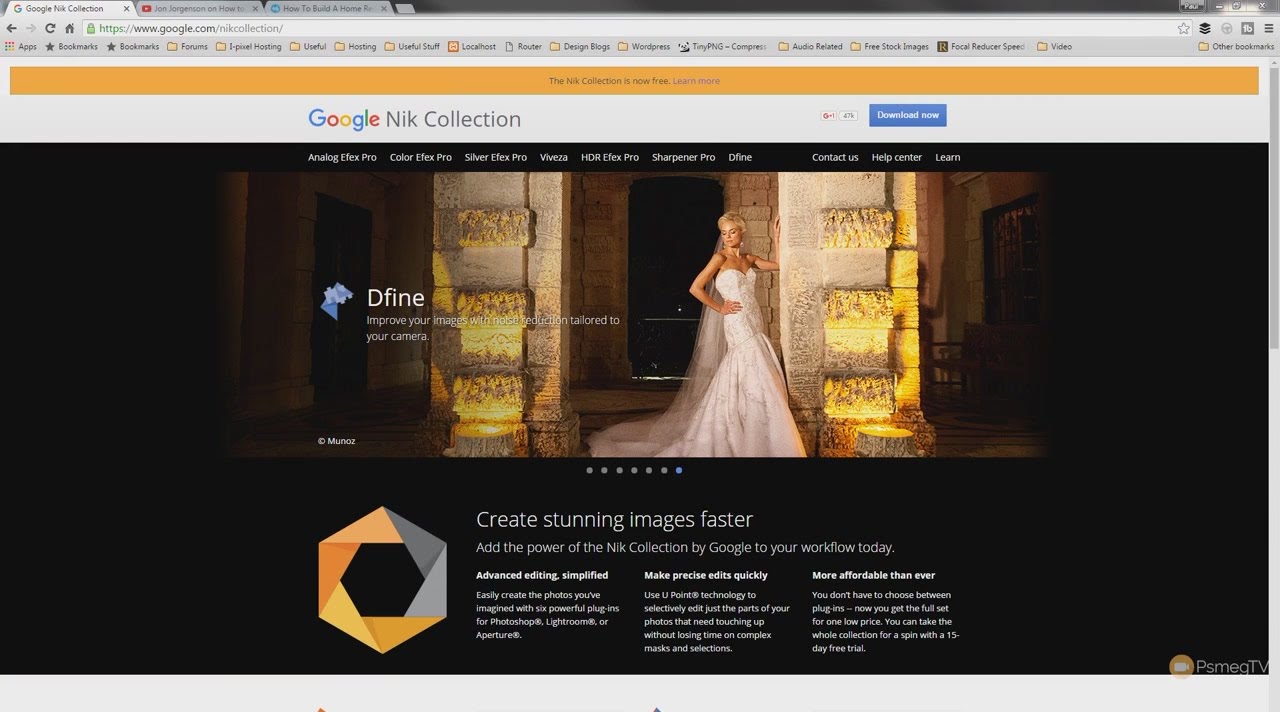1280x712 pixels.
Task: Expand the Wordpress bookmarks folder
Action: click(x=644, y=46)
